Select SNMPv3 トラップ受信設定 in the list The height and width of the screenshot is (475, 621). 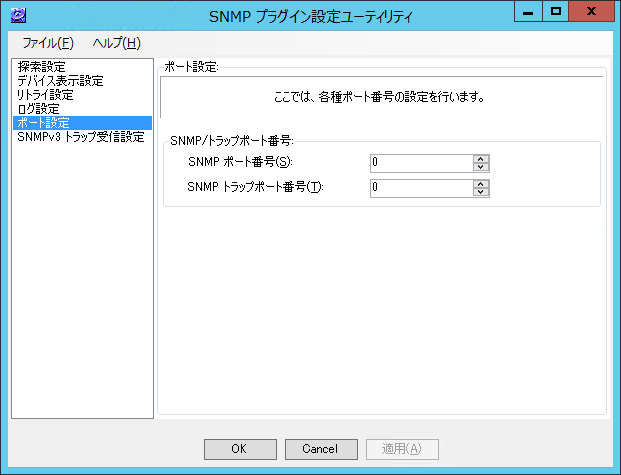[81, 137]
